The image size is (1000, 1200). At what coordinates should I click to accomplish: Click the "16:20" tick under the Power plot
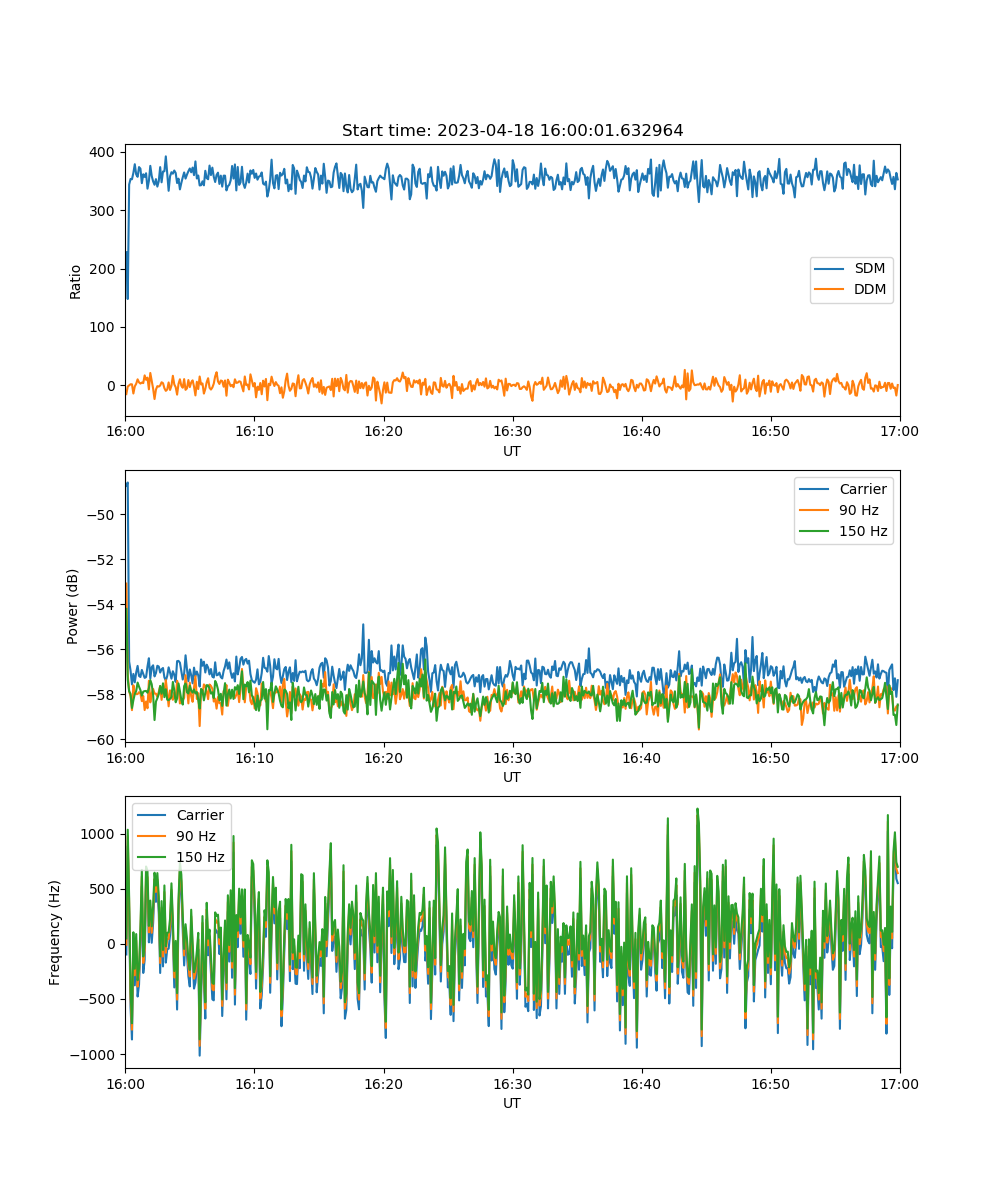383,757
